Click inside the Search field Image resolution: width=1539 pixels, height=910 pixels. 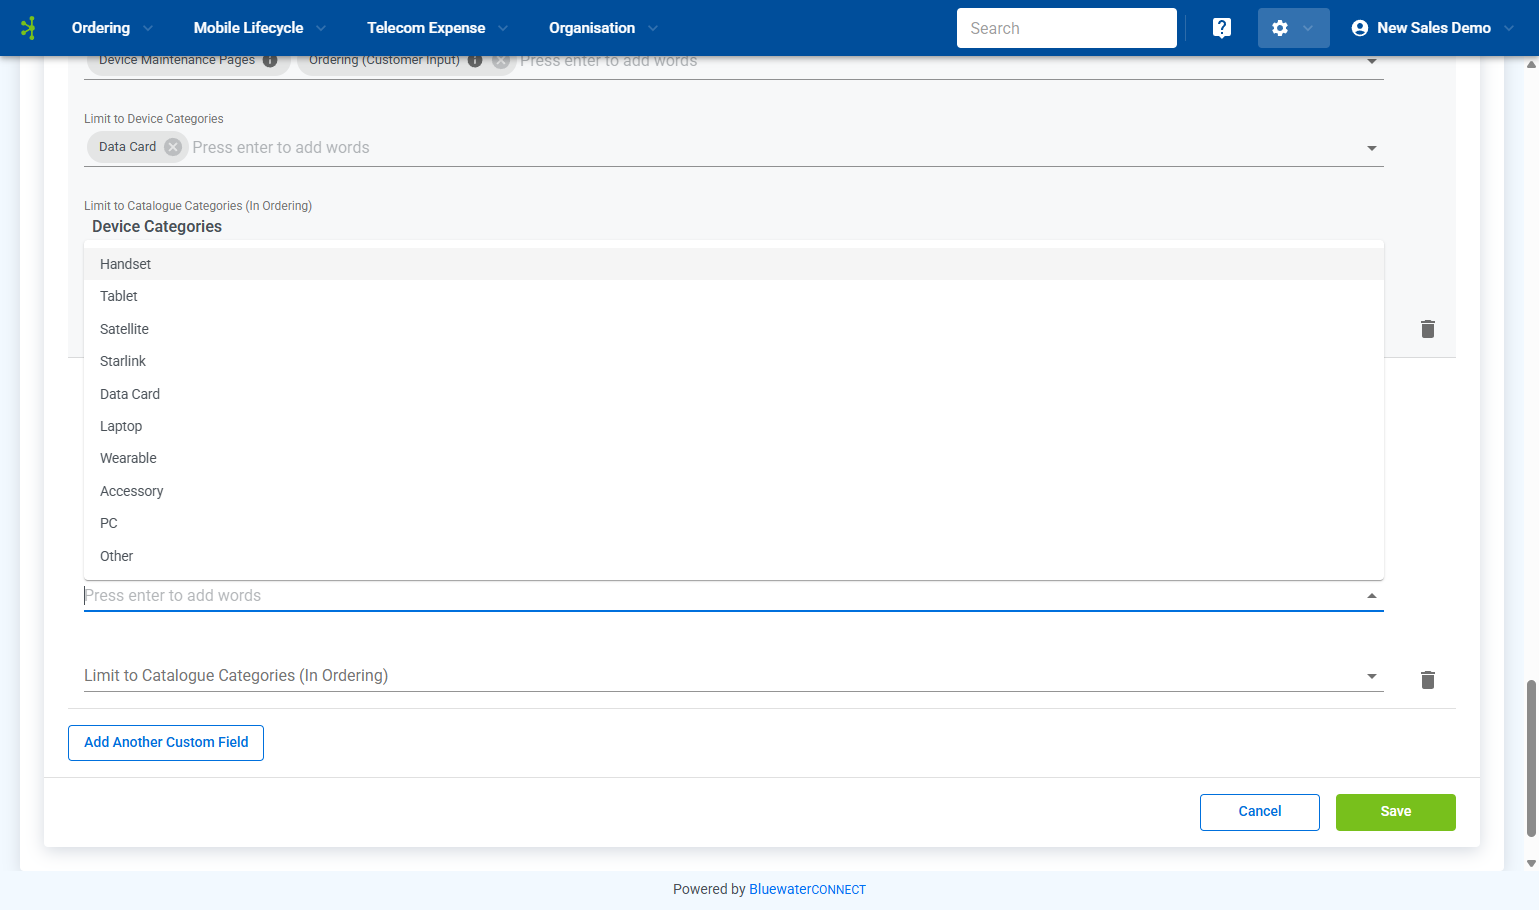coord(1066,27)
